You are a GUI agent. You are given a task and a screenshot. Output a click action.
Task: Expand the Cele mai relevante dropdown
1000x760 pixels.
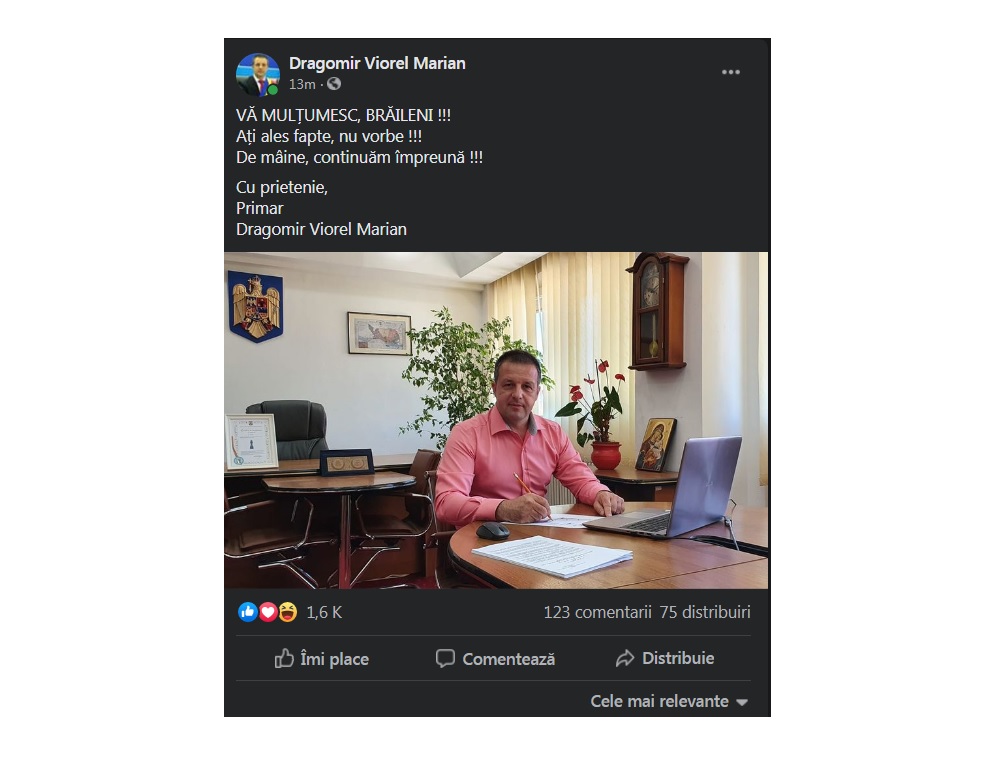click(669, 701)
